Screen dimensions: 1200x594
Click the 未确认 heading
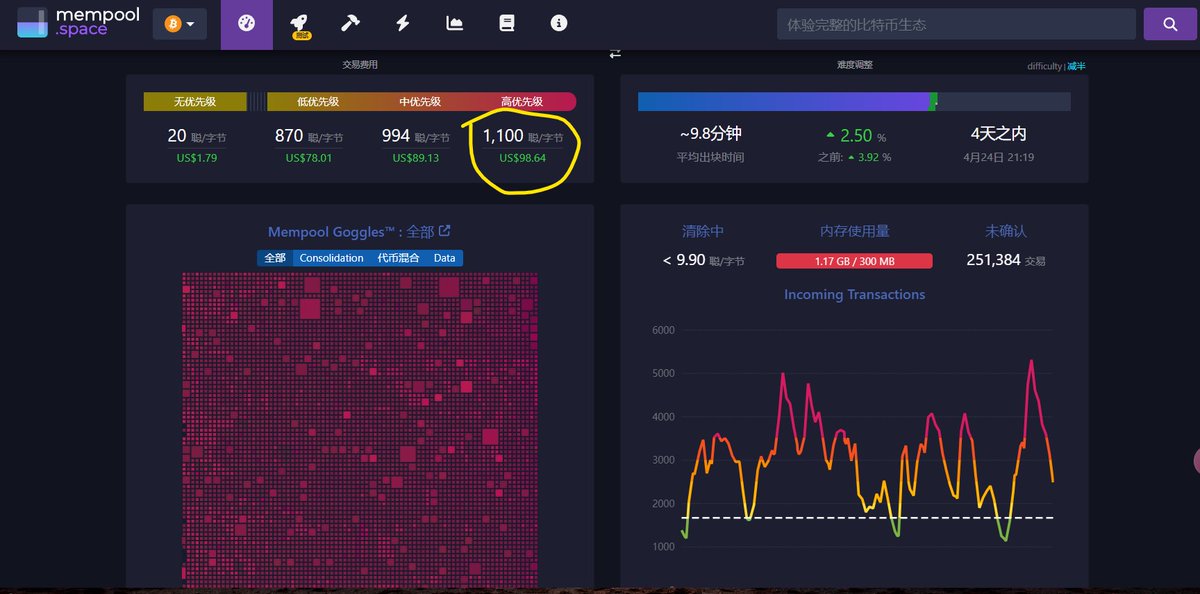tap(1005, 231)
